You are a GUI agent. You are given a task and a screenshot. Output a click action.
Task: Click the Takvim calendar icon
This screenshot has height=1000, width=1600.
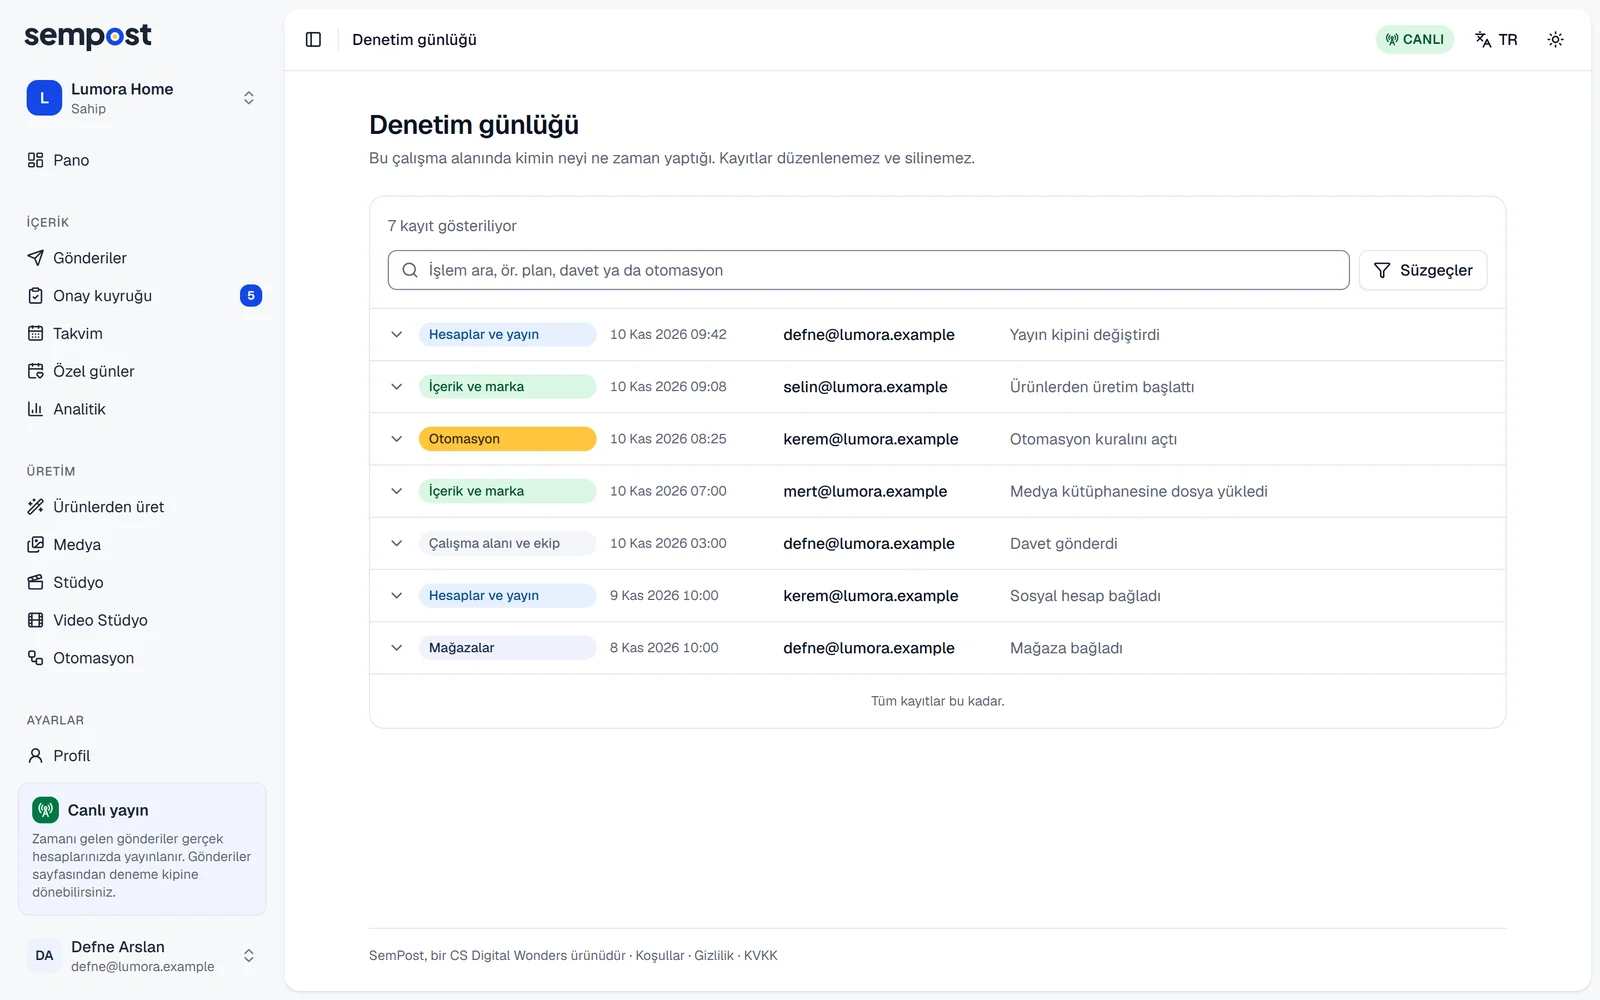pyautogui.click(x=36, y=334)
